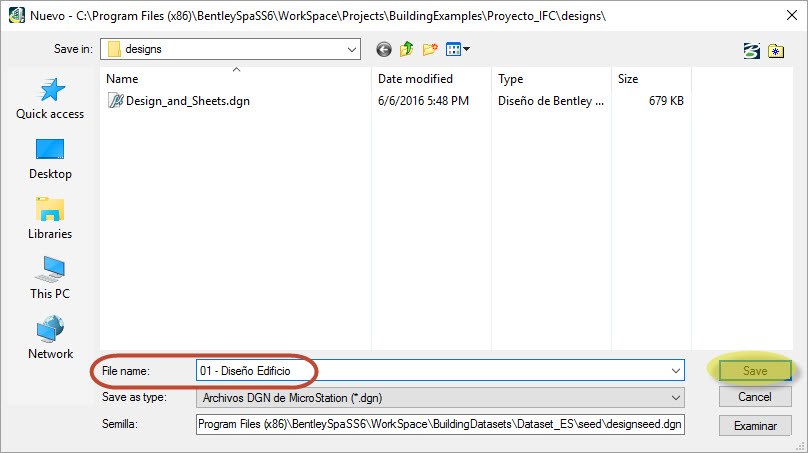808x453 pixels.
Task: Open the This PC location
Action: point(50,278)
